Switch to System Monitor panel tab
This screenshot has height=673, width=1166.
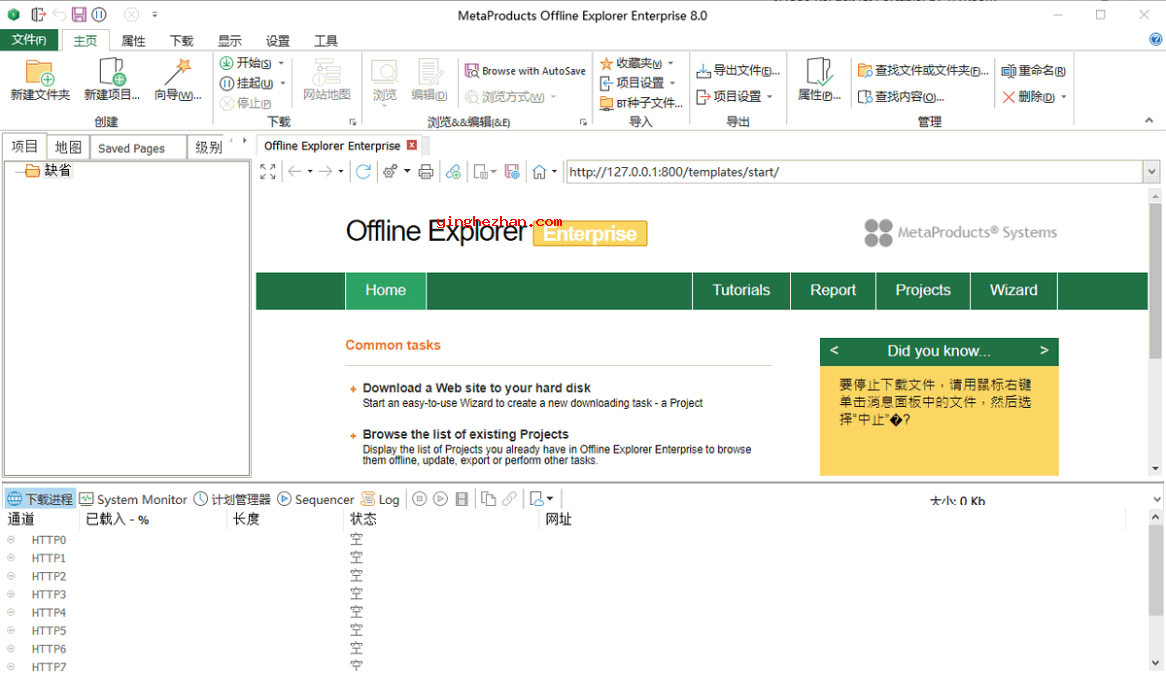tap(134, 499)
